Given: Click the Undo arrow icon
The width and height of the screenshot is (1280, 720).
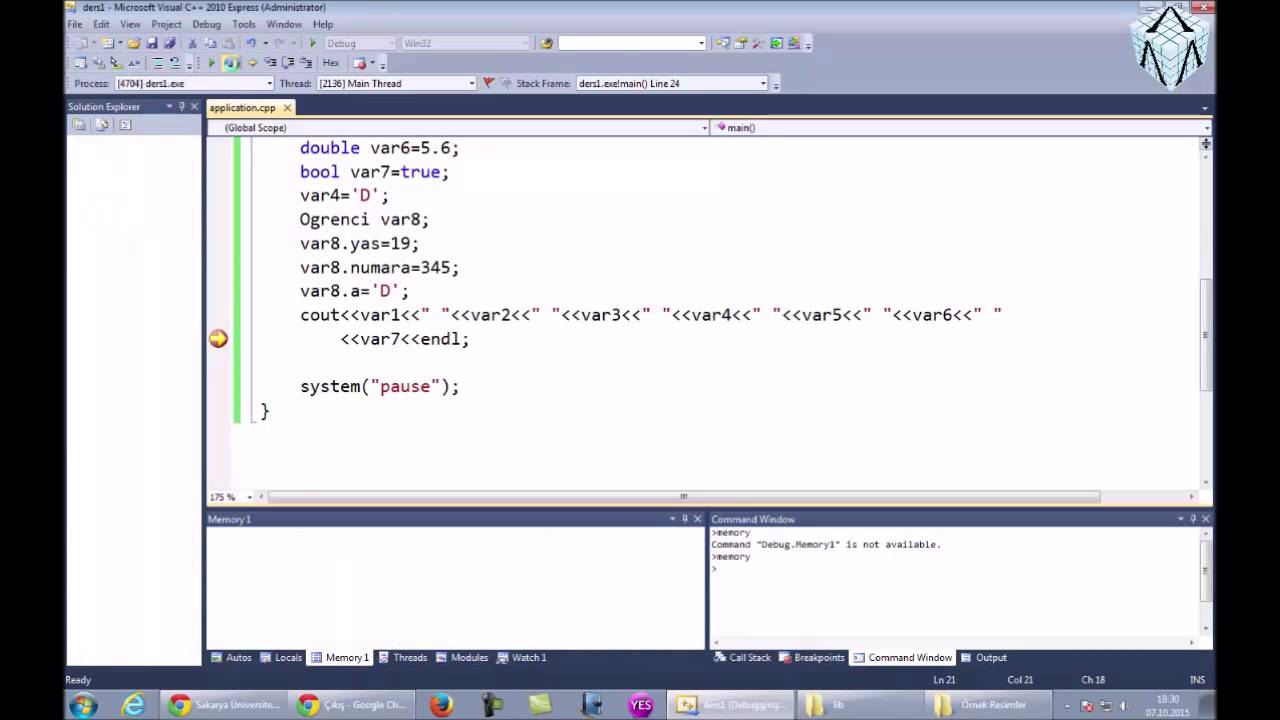Looking at the screenshot, I should (x=251, y=43).
